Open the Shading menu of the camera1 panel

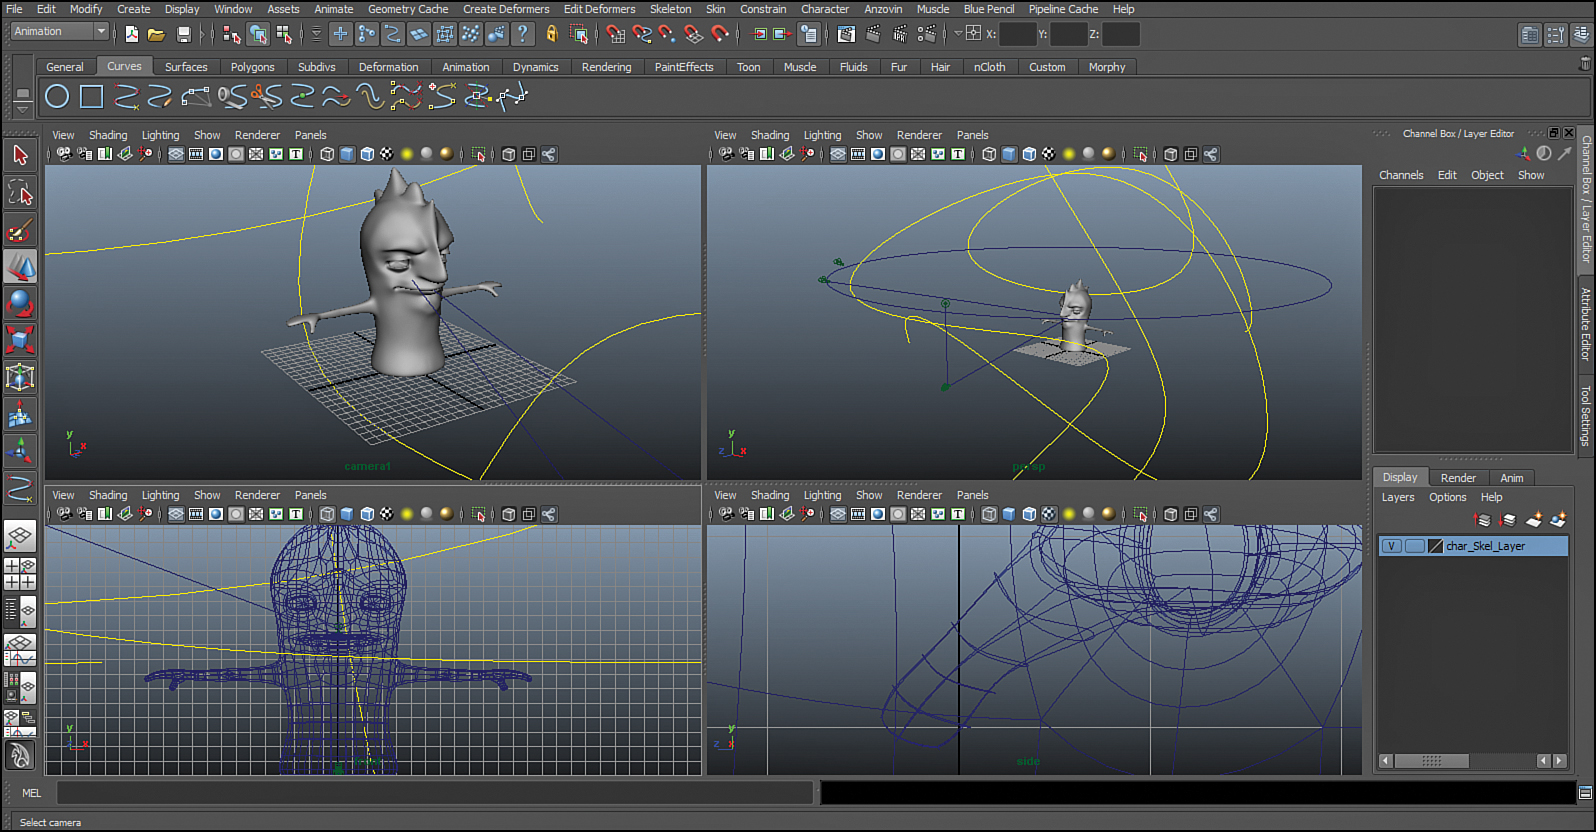coord(108,135)
